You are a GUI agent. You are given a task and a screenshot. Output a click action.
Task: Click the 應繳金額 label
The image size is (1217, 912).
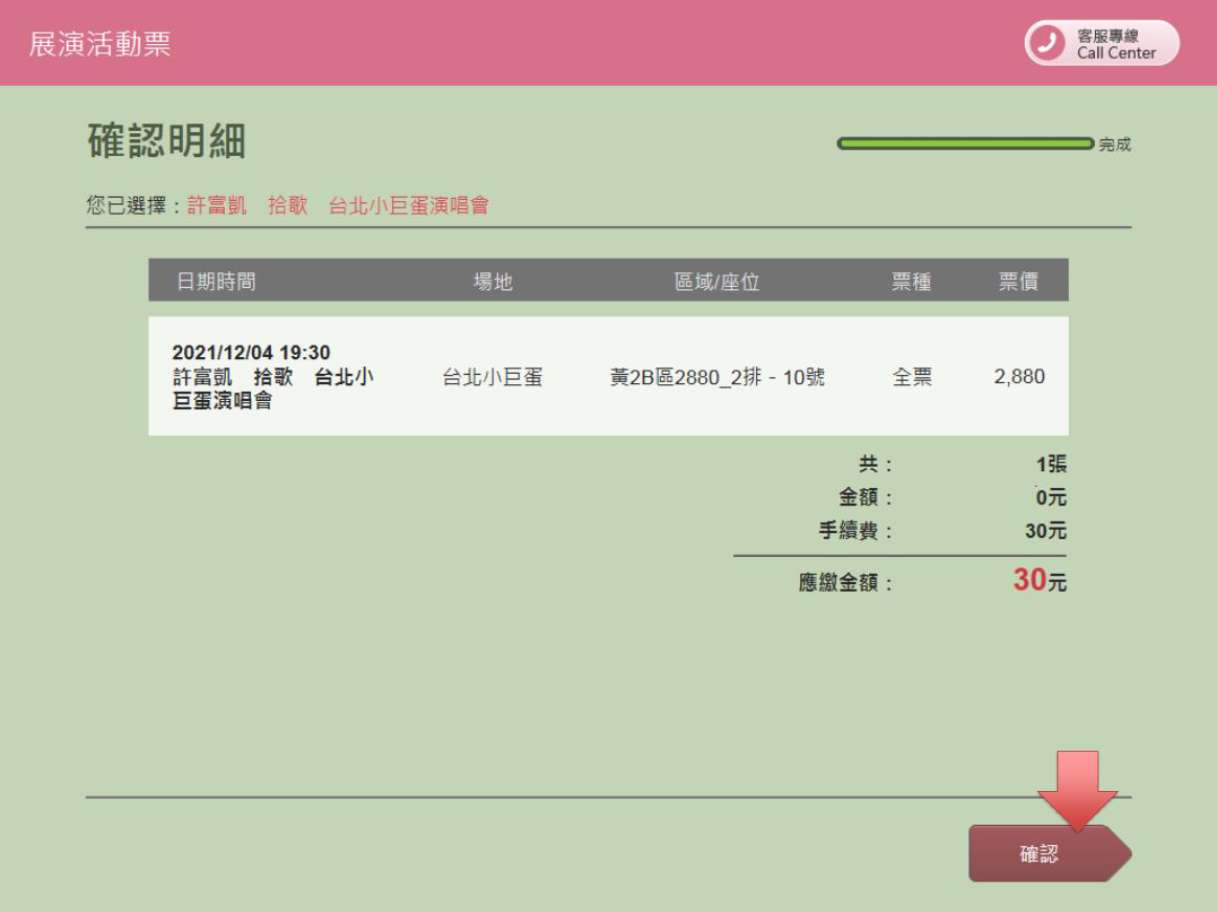pyautogui.click(x=845, y=583)
